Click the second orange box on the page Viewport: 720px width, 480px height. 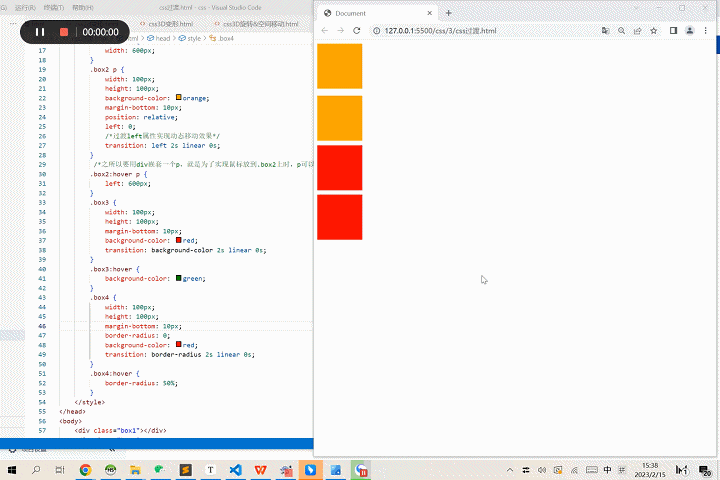coord(339,118)
